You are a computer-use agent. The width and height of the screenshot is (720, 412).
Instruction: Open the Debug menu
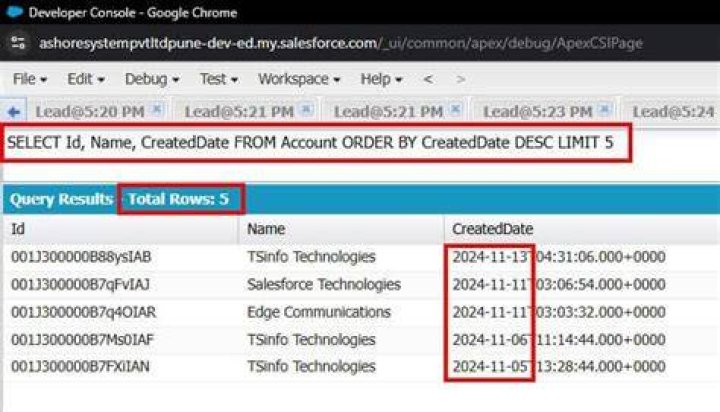(152, 79)
